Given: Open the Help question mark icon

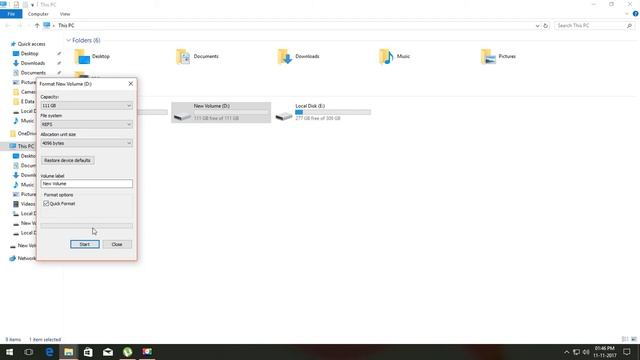Looking at the screenshot, I should (636, 14).
